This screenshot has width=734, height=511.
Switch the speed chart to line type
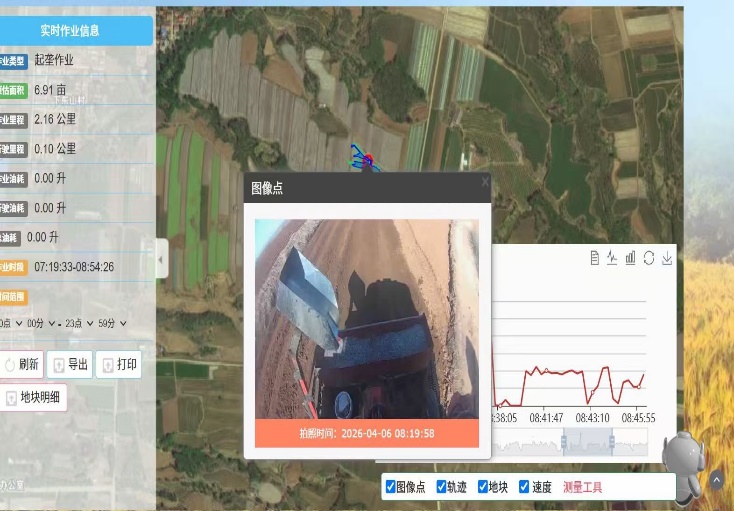point(612,258)
